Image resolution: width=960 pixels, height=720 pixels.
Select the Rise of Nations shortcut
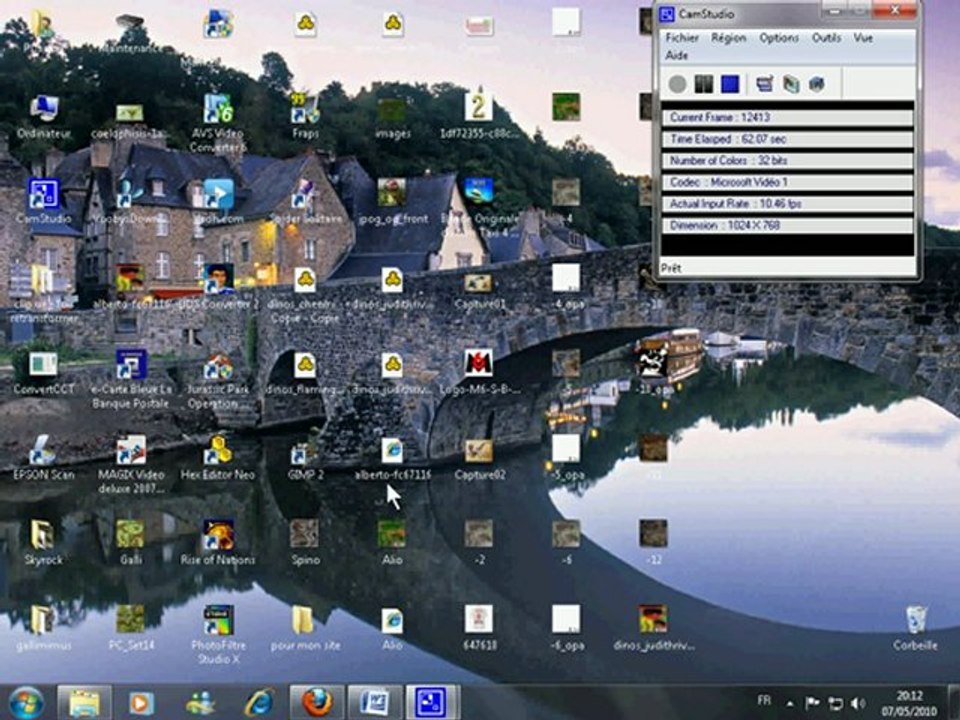(218, 542)
